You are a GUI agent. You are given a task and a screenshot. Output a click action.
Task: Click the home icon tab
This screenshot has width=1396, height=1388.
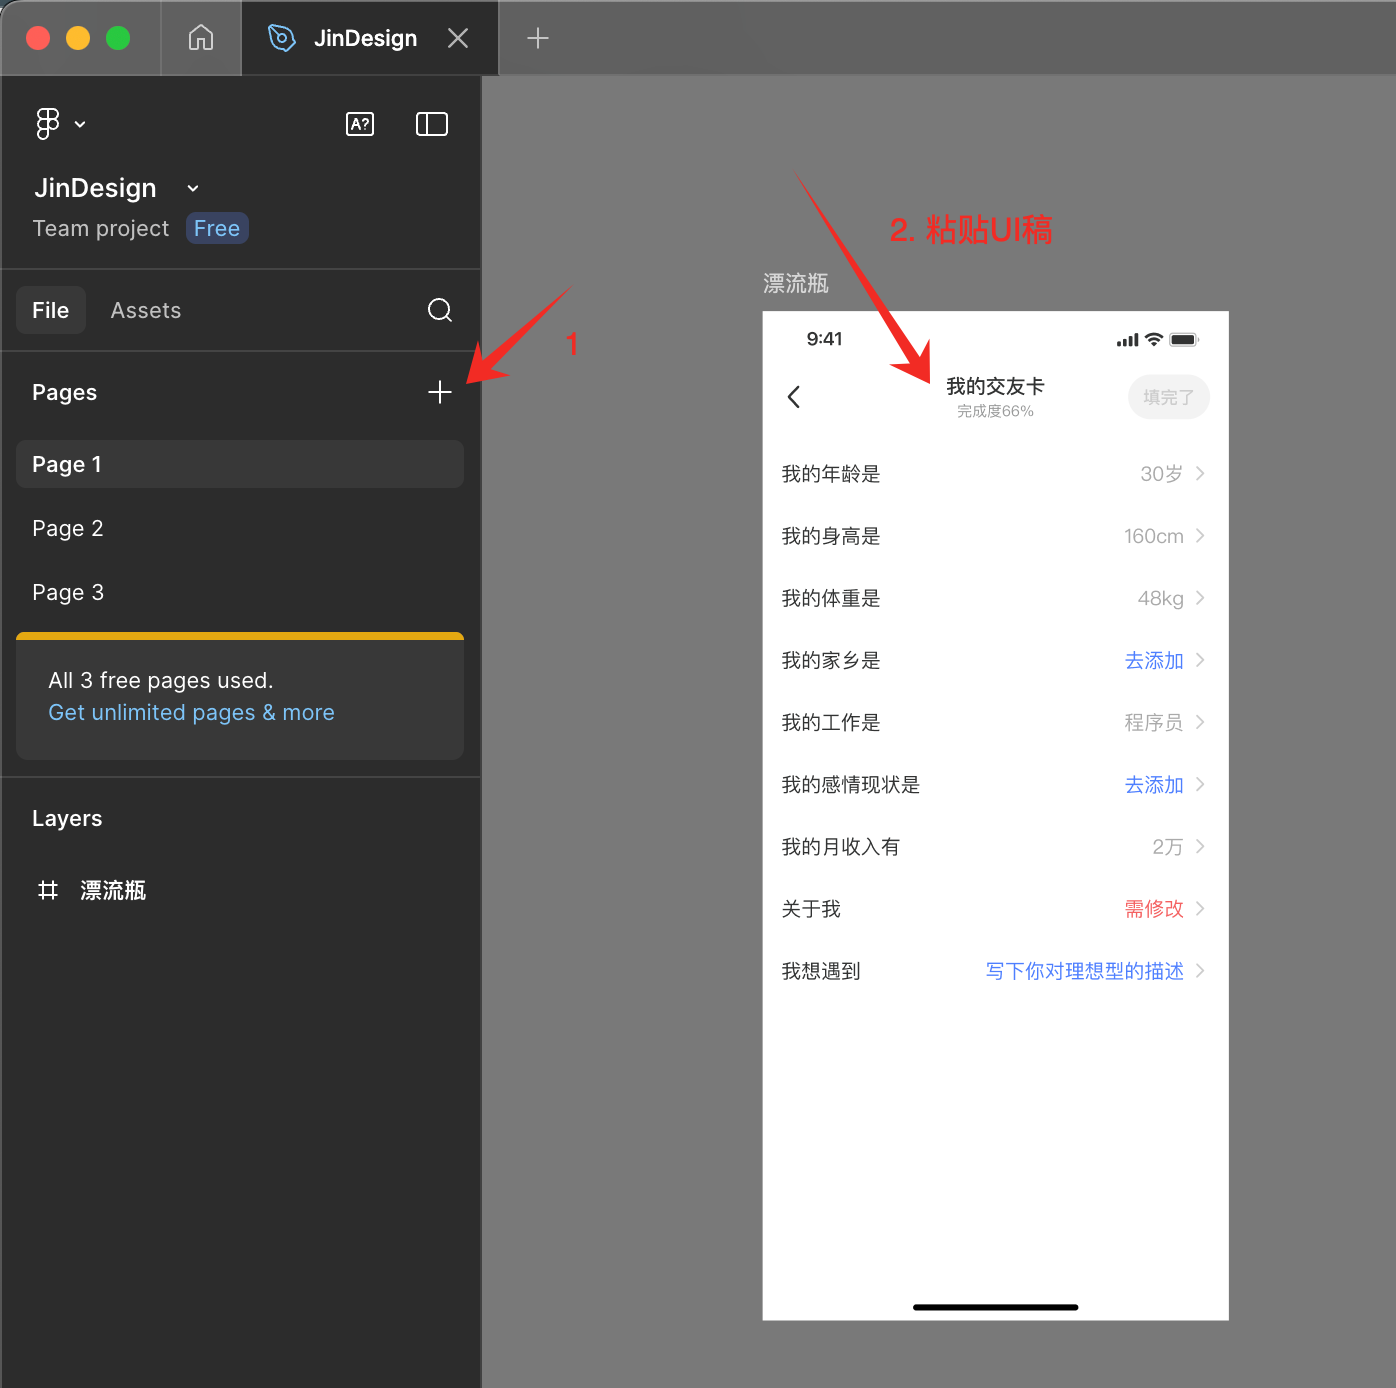201,38
